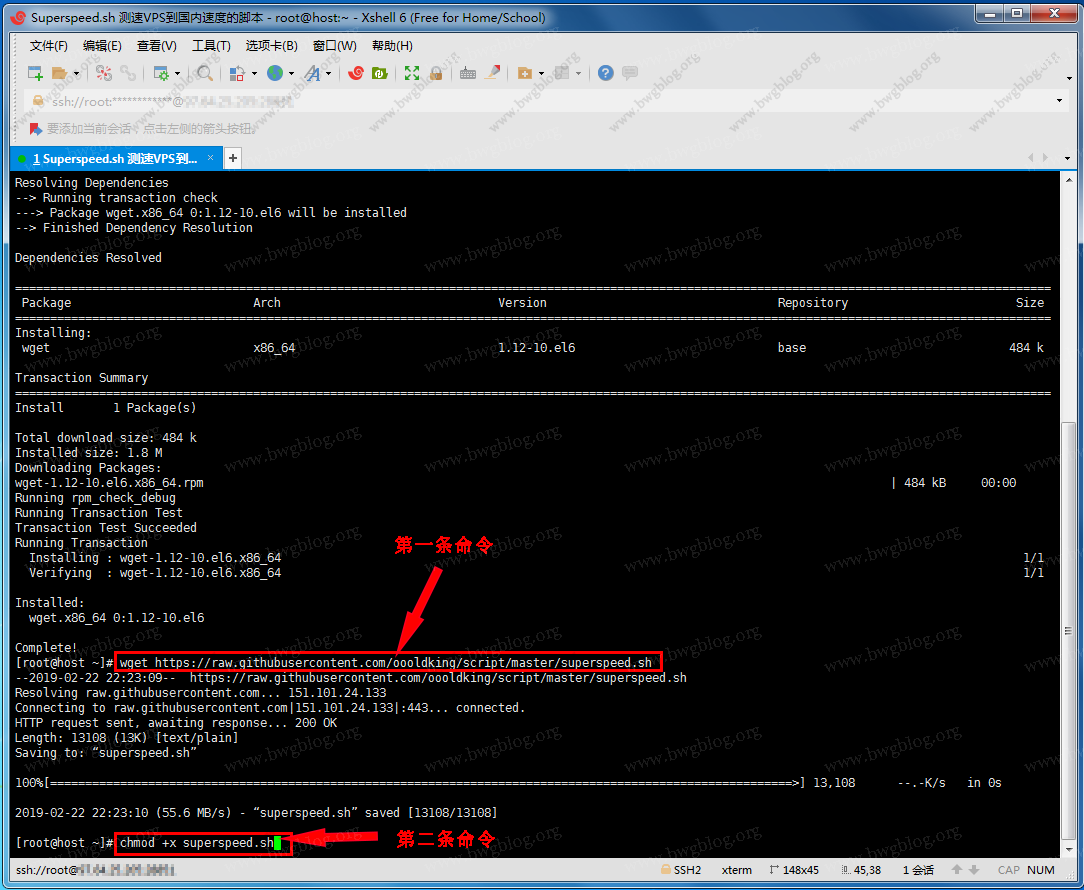
Task: Click the Xshell logo in the title bar
Action: (19, 17)
